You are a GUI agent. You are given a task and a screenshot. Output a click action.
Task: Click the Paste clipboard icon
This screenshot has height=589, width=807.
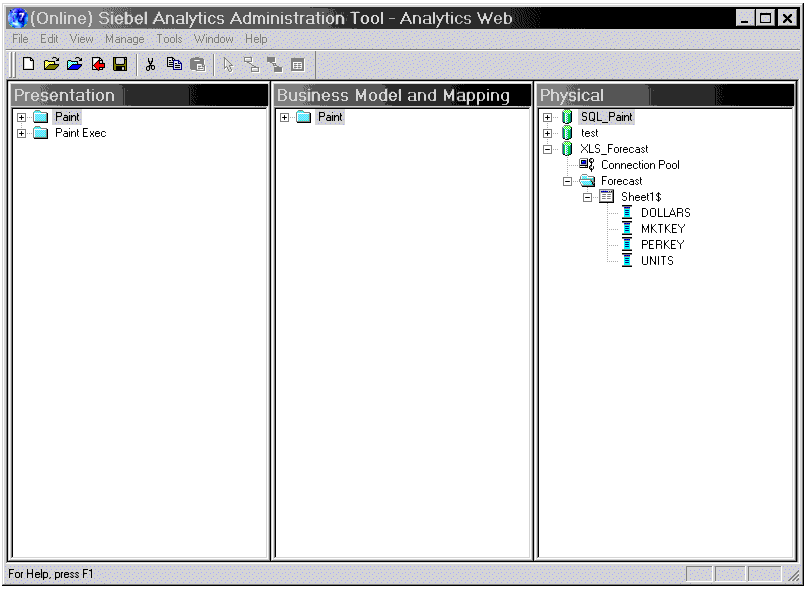(x=198, y=64)
